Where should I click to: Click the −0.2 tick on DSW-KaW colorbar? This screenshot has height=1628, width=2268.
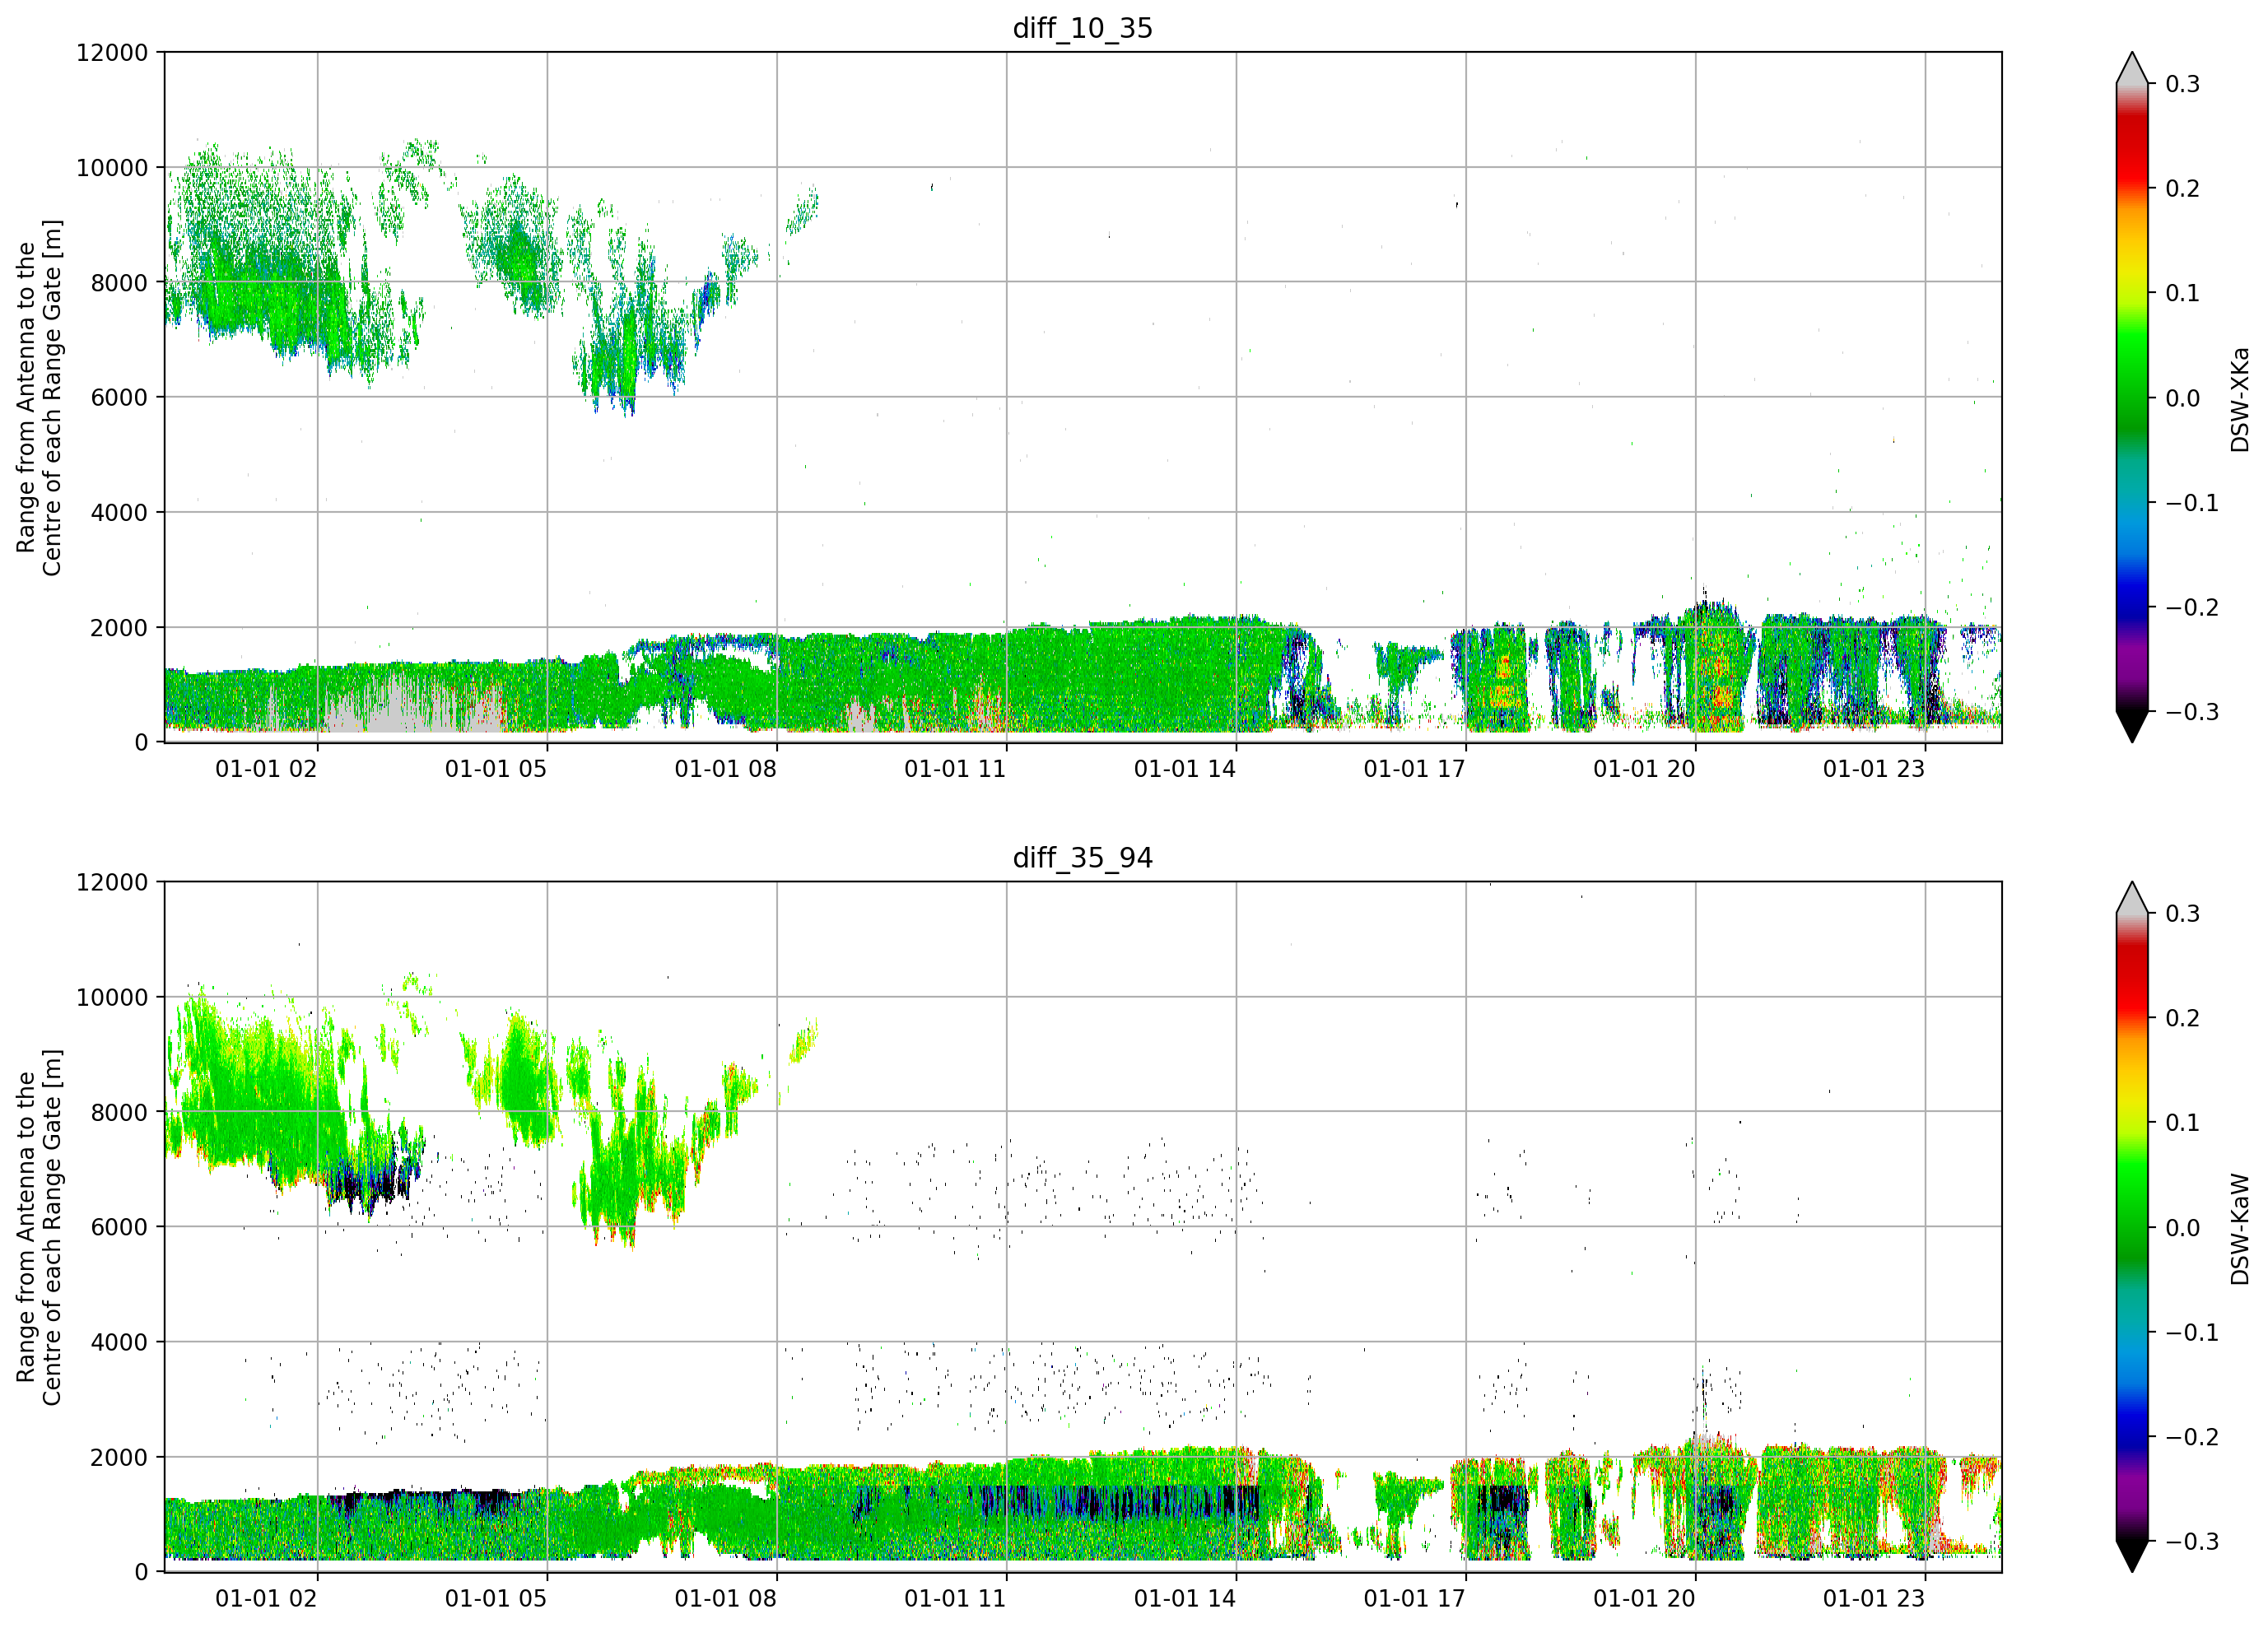2192,1437
